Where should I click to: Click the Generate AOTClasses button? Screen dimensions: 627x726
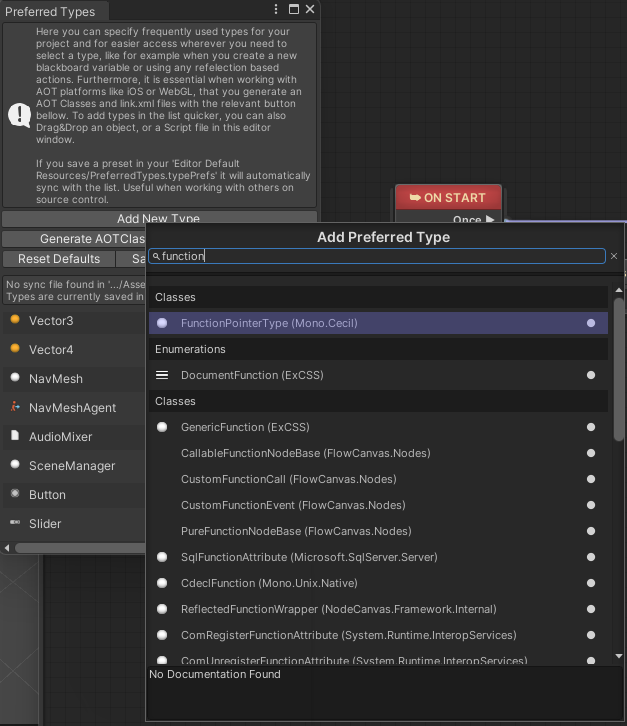tap(74, 239)
